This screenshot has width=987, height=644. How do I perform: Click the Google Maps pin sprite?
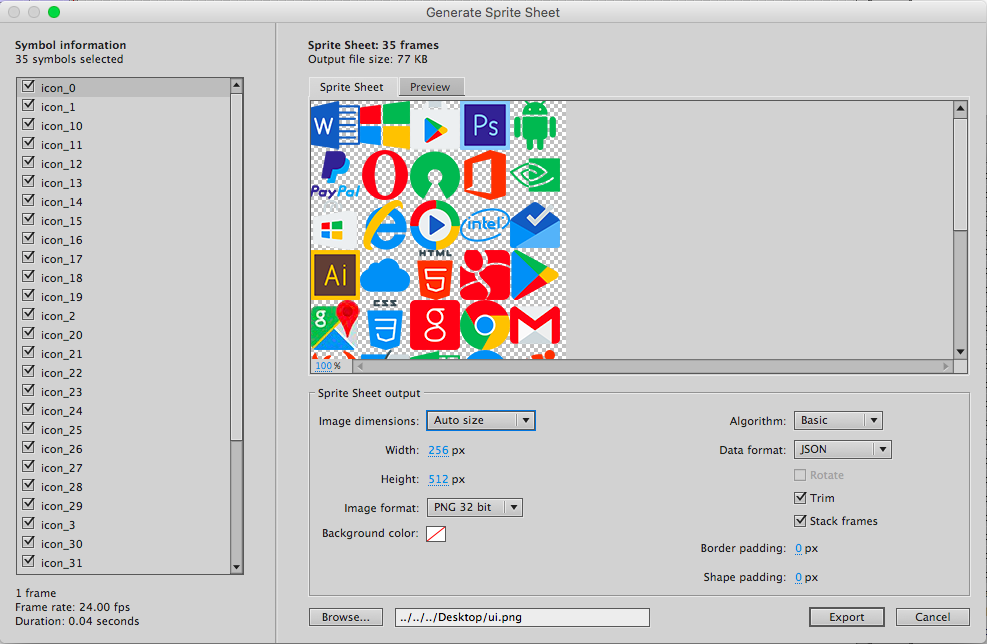(335, 325)
